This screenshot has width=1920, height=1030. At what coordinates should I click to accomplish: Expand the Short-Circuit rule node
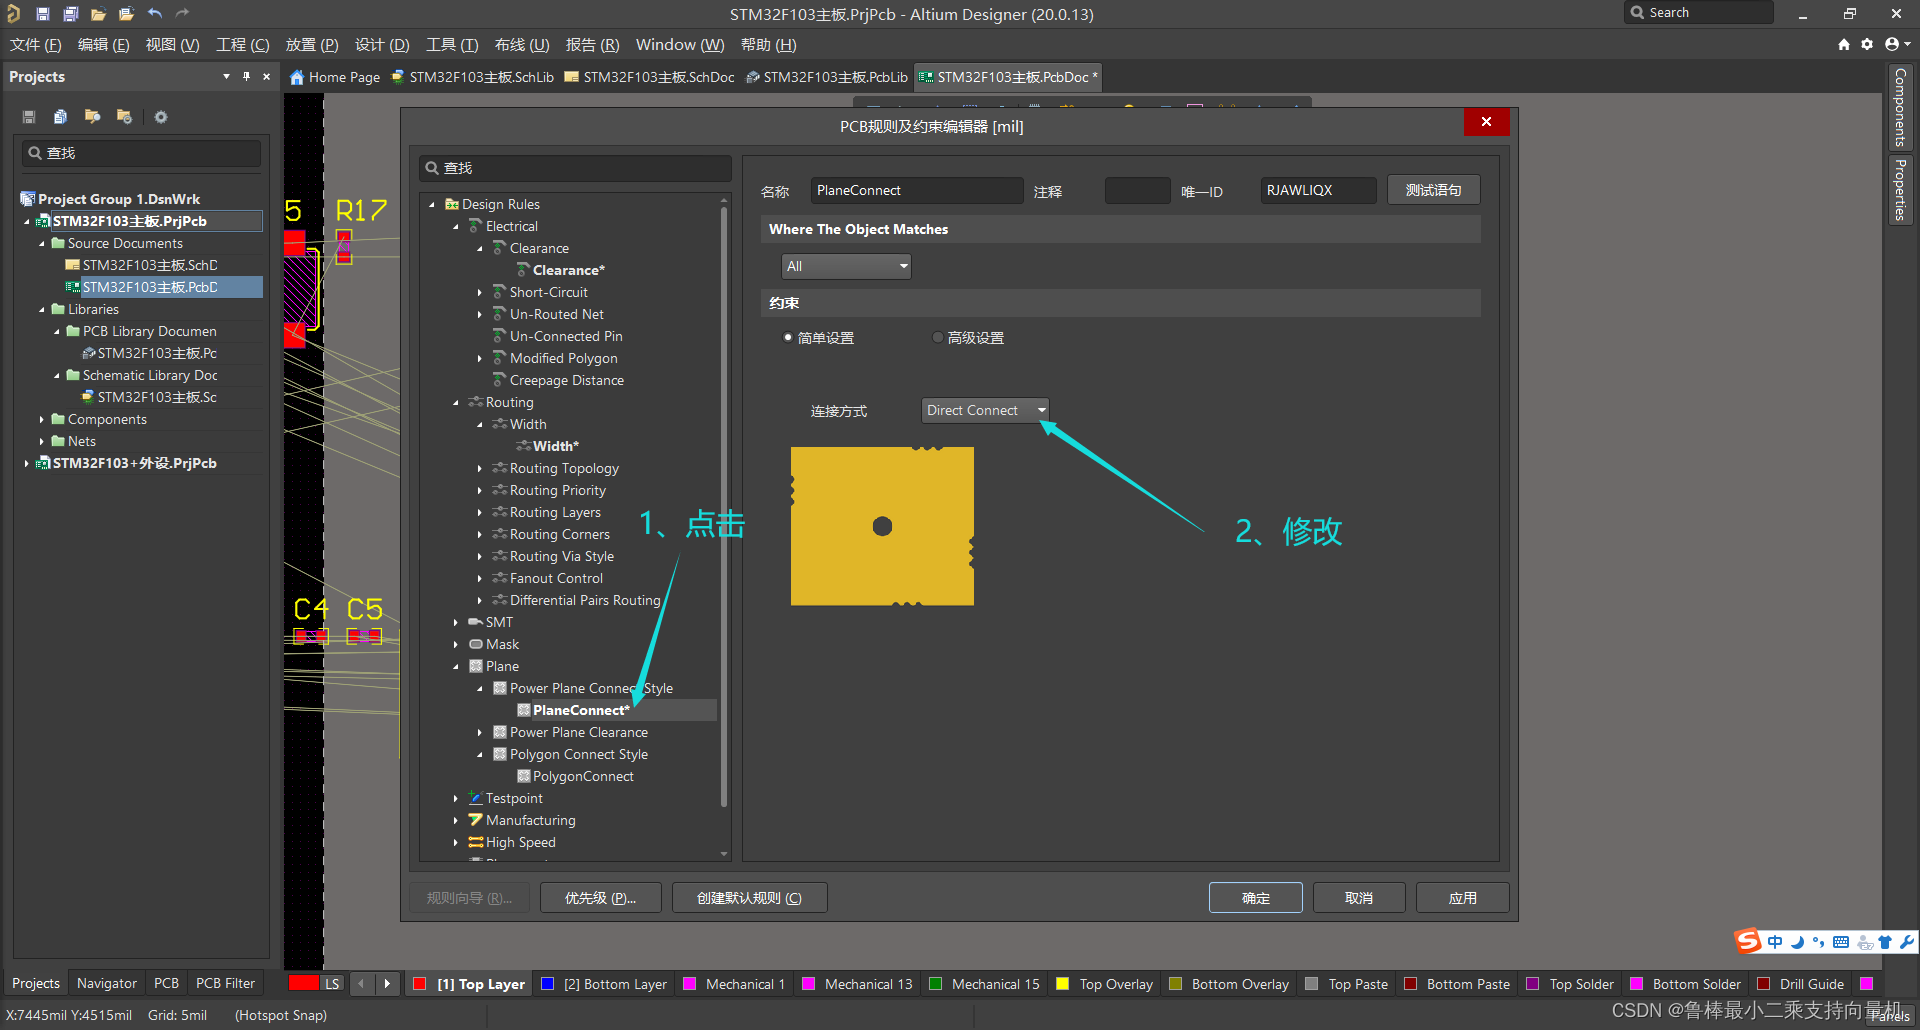click(x=480, y=293)
